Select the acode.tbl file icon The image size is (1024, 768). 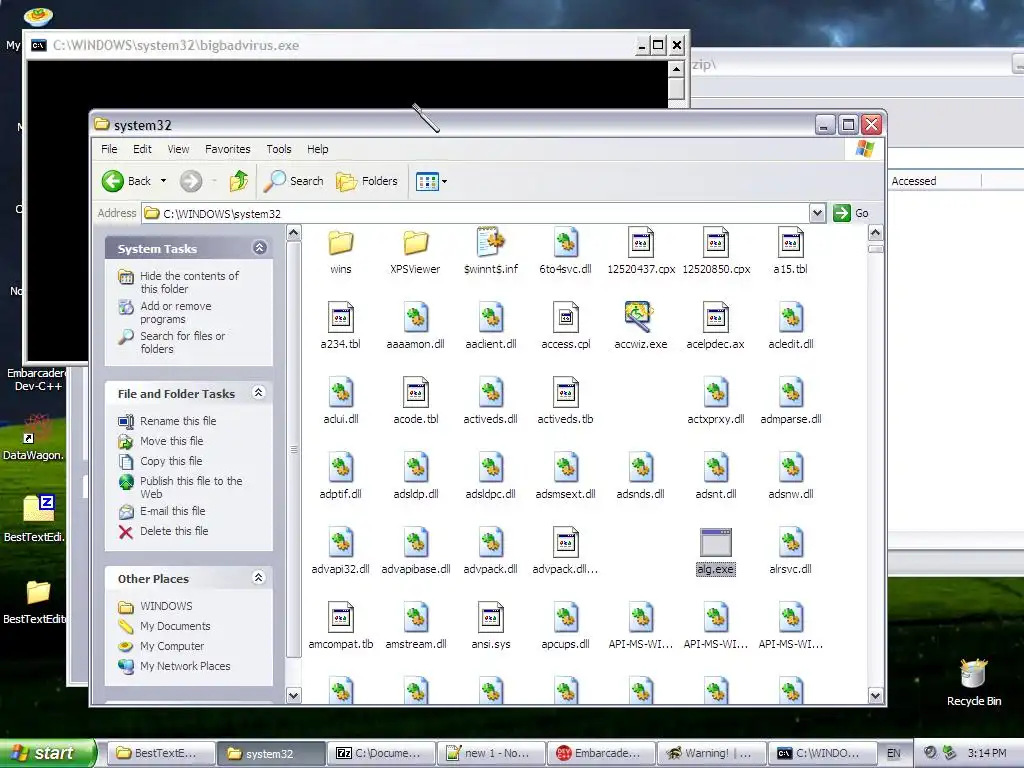point(415,392)
